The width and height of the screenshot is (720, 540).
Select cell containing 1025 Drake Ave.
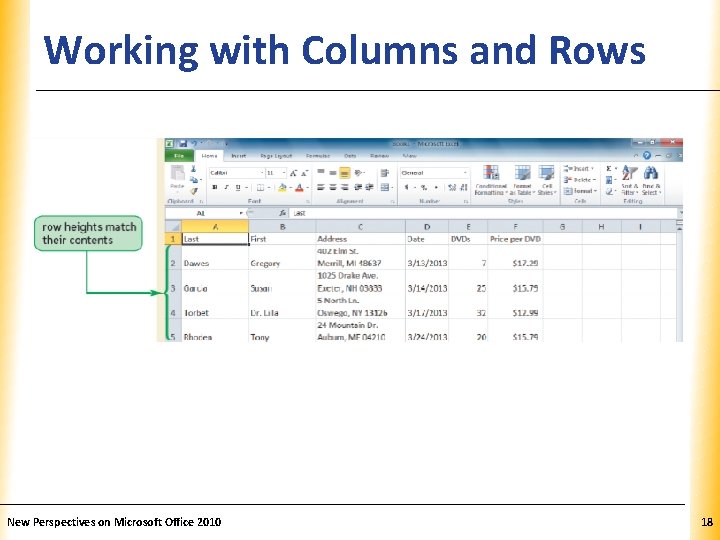[360, 282]
